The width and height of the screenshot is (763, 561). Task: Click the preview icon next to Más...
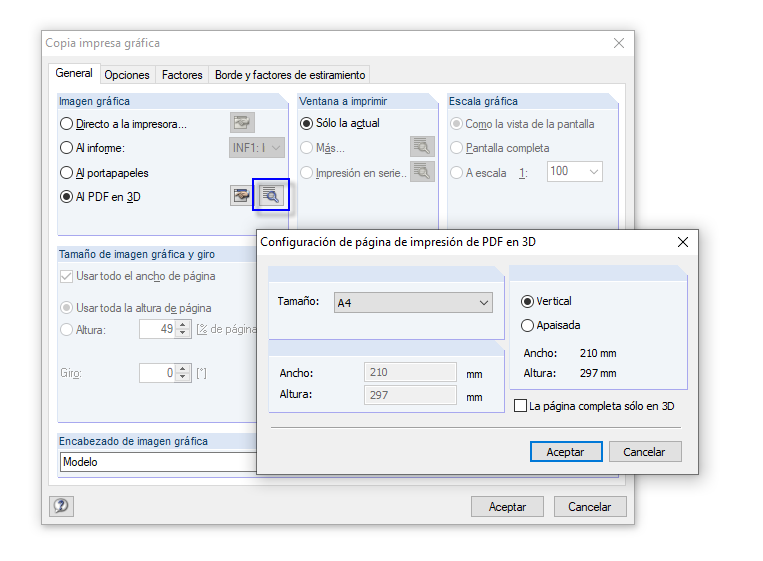(422, 146)
